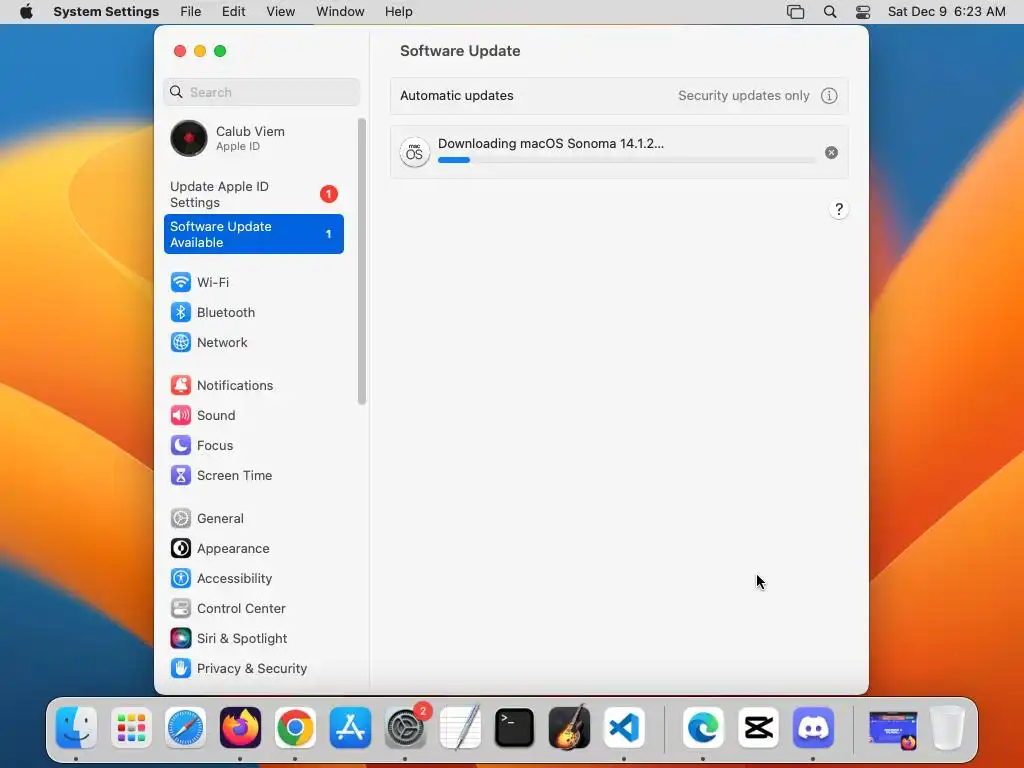Click the macOS installer icon

click(x=414, y=153)
